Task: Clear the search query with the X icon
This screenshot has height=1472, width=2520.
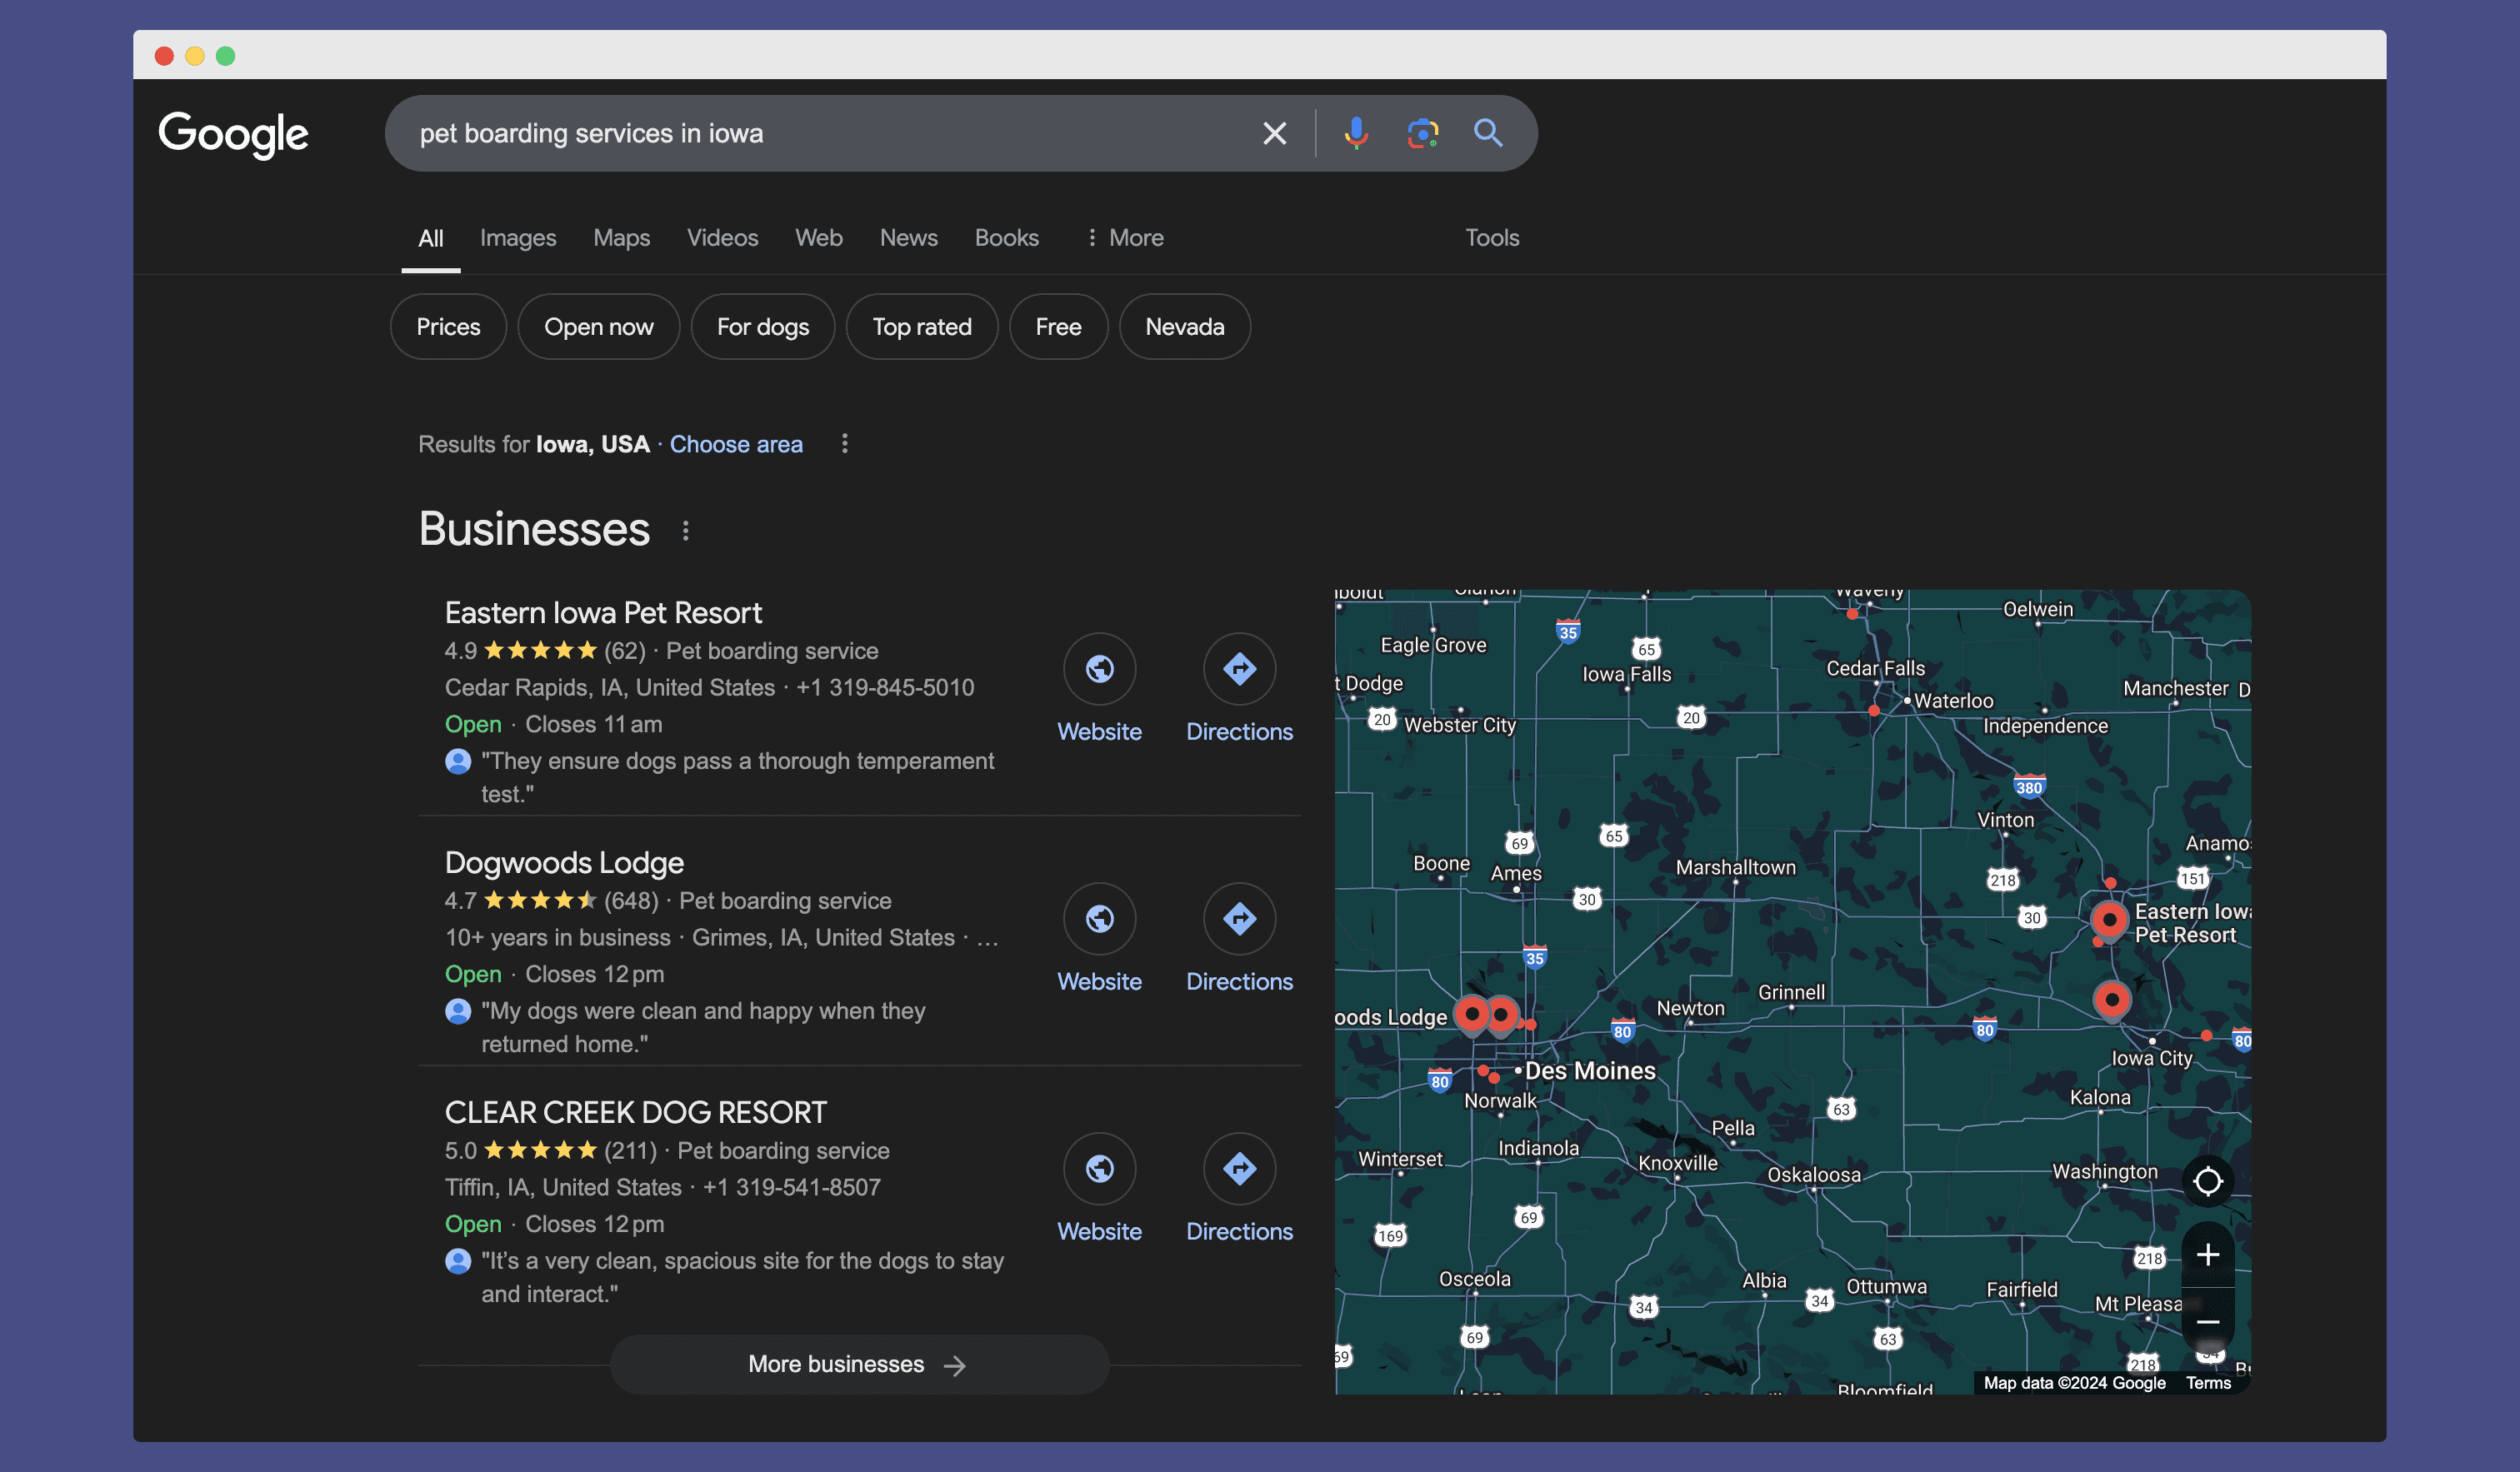Action: pyautogui.click(x=1274, y=133)
